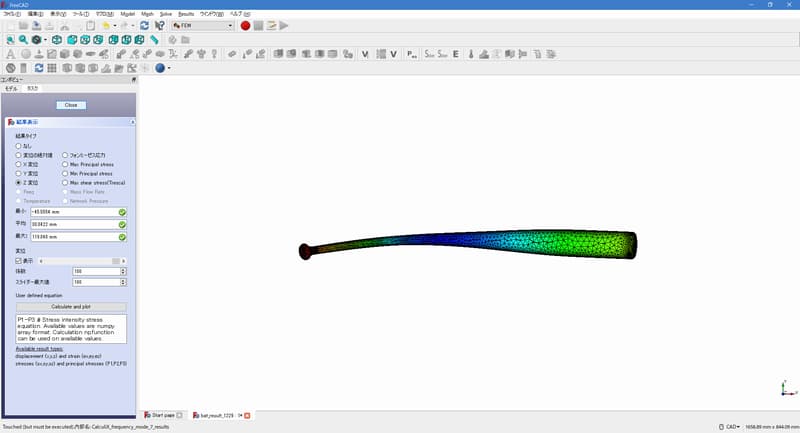Click the 'E' equation icon in FEM toolbar
Screen dimensions: 800x433
456,54
